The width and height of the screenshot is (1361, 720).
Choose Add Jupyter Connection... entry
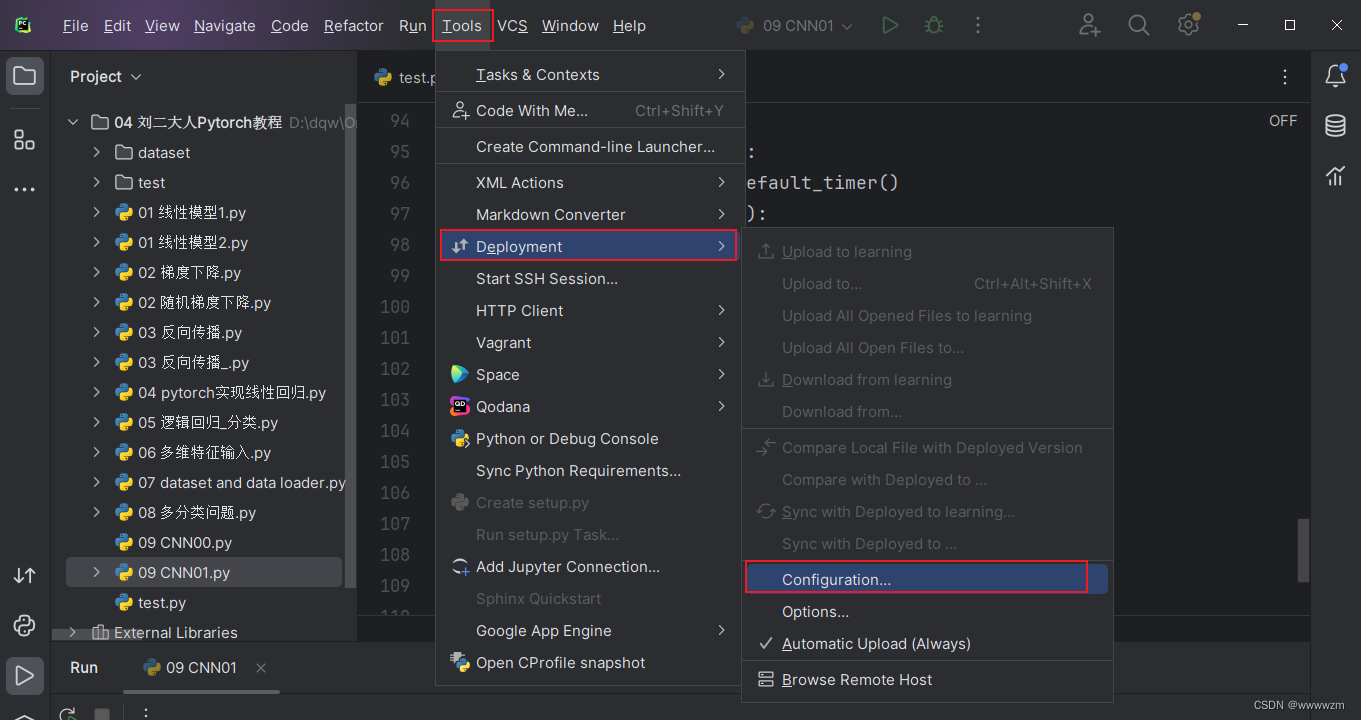point(590,567)
